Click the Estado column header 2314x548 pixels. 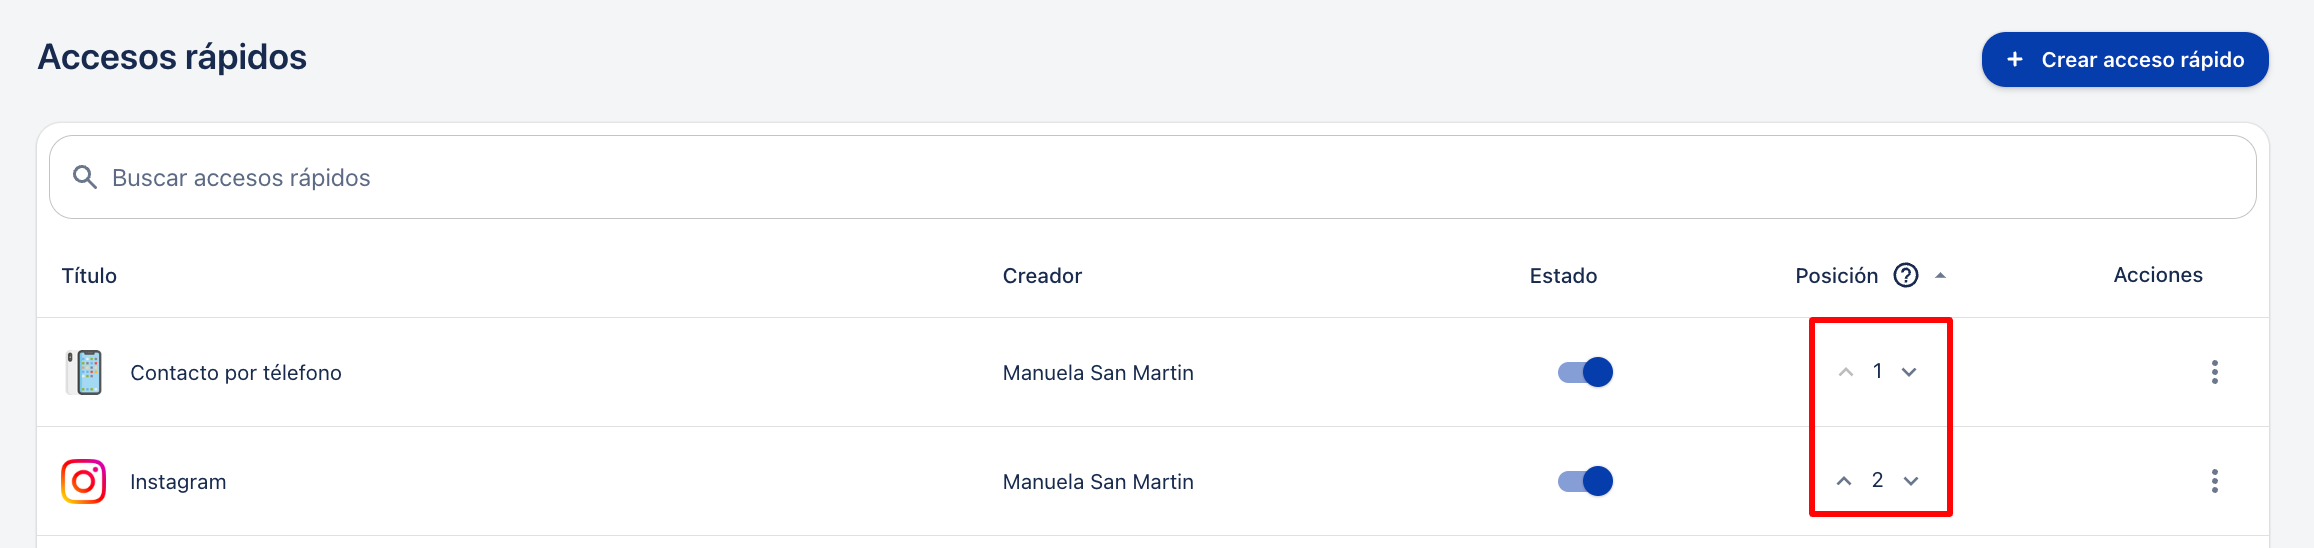pos(1563,276)
